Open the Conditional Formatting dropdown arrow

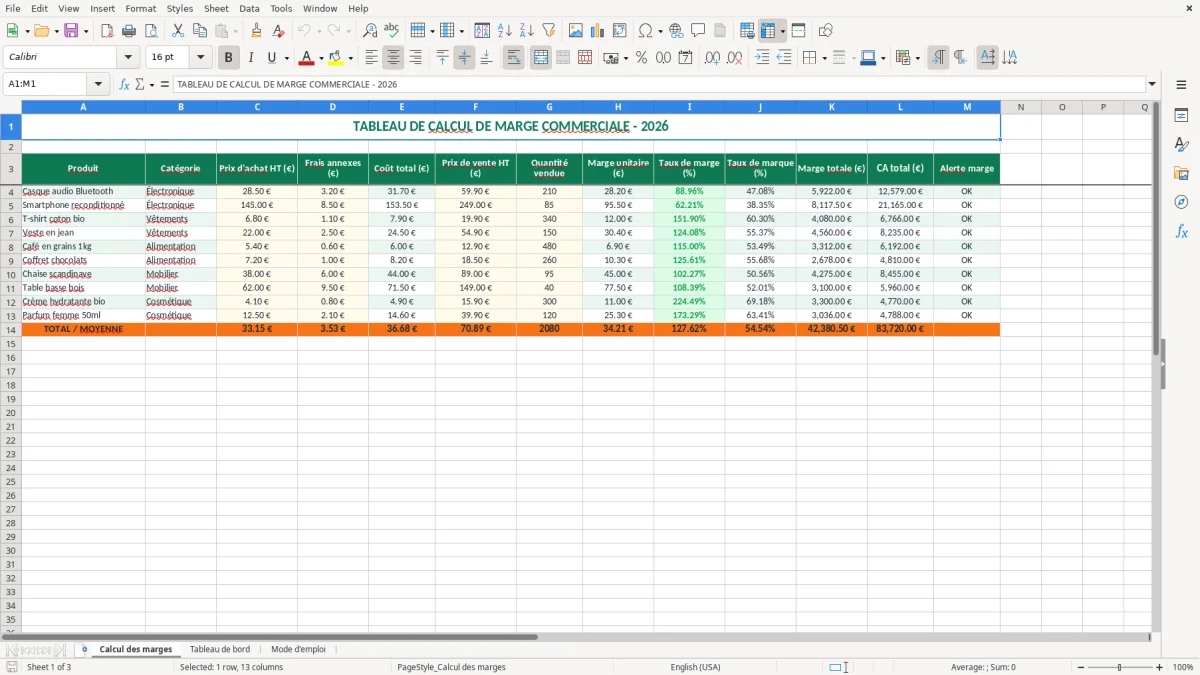point(917,58)
